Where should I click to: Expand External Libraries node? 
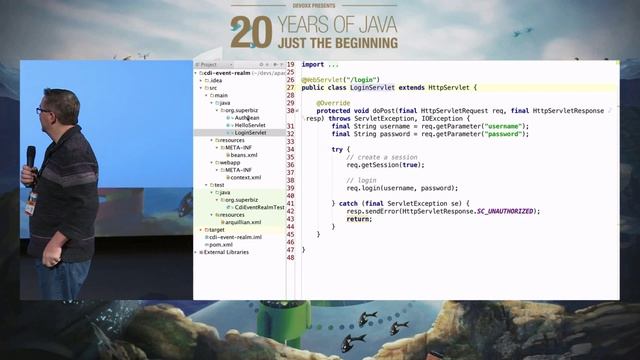pos(196,252)
